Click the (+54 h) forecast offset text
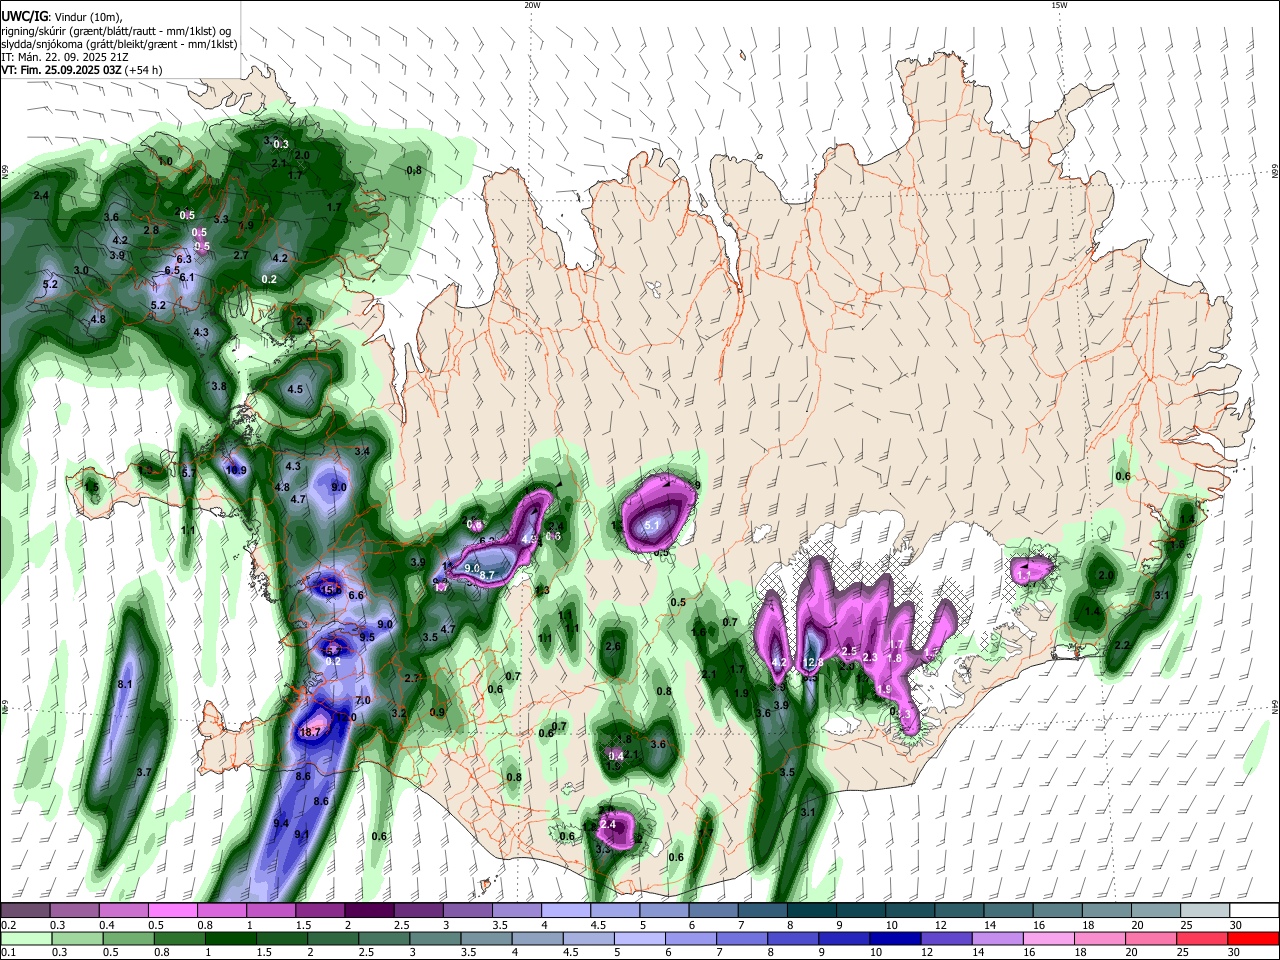The height and width of the screenshot is (960, 1280). [x=144, y=70]
